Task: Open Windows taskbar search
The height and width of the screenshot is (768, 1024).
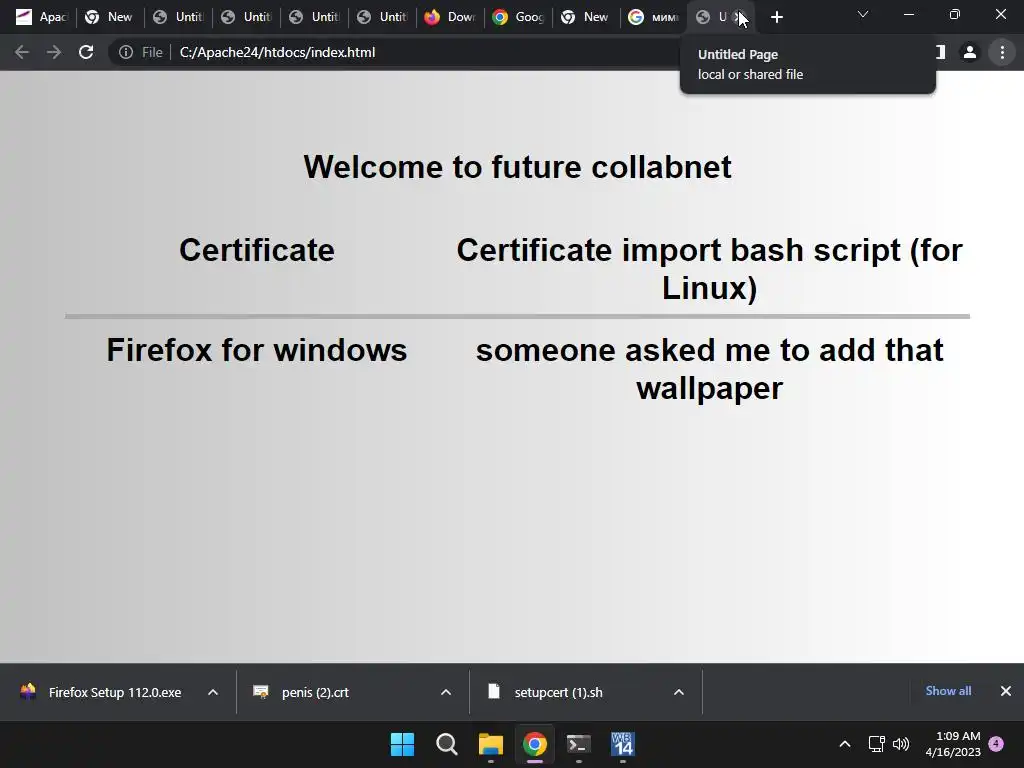Action: 447,744
